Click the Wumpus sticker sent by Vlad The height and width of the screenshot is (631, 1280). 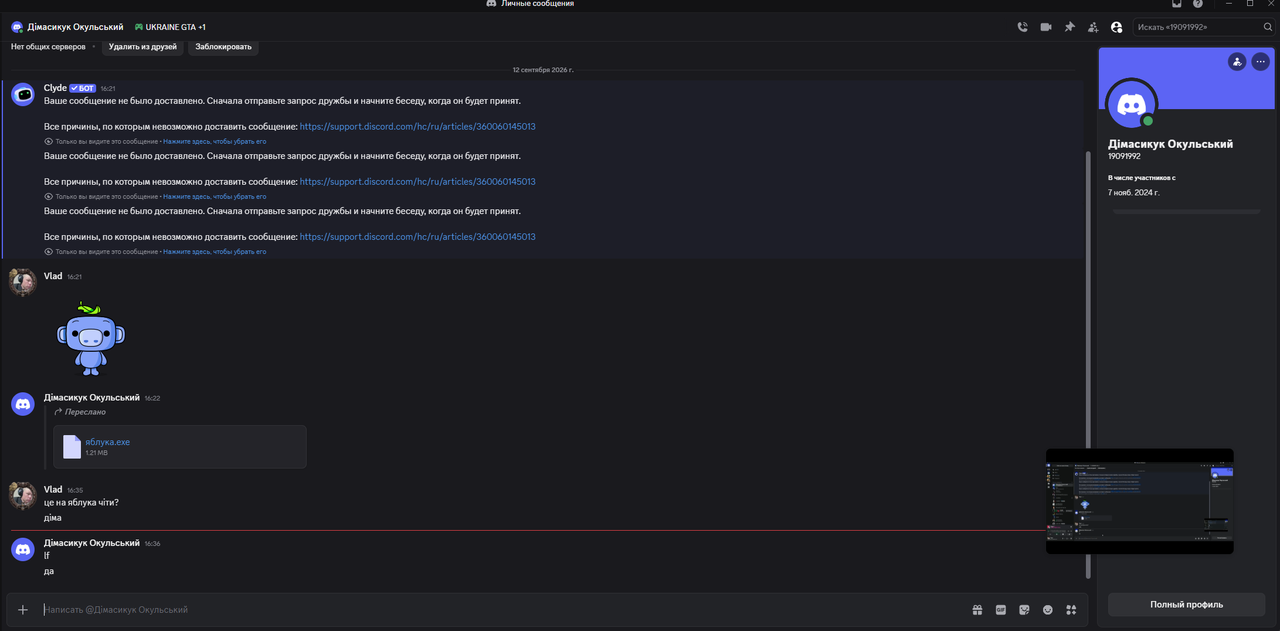coord(90,339)
